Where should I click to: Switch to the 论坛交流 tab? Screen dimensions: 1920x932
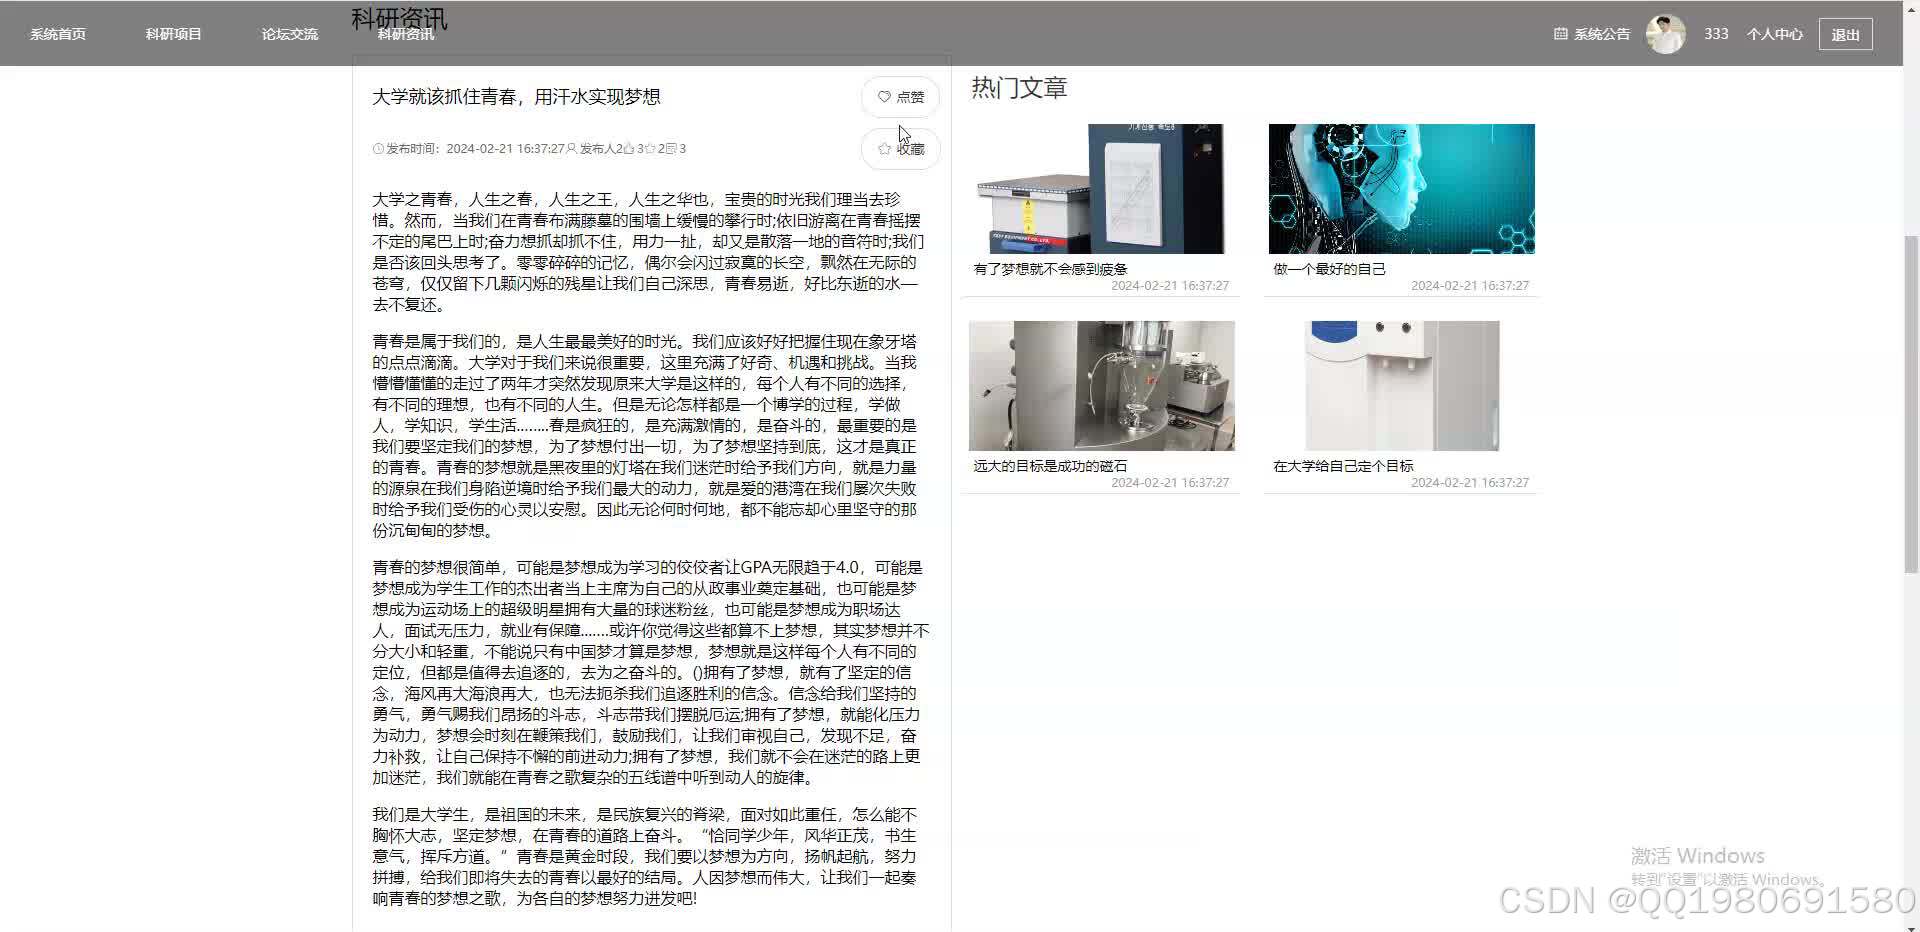[288, 33]
